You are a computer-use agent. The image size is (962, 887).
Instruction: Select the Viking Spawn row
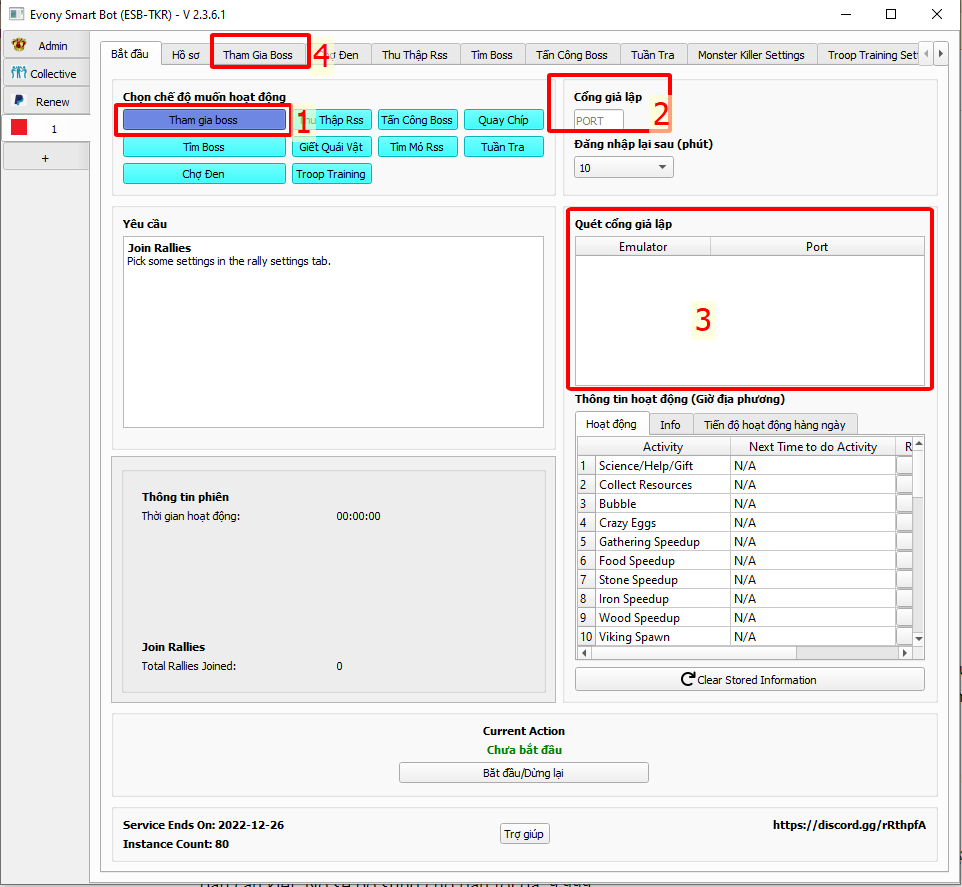point(745,637)
